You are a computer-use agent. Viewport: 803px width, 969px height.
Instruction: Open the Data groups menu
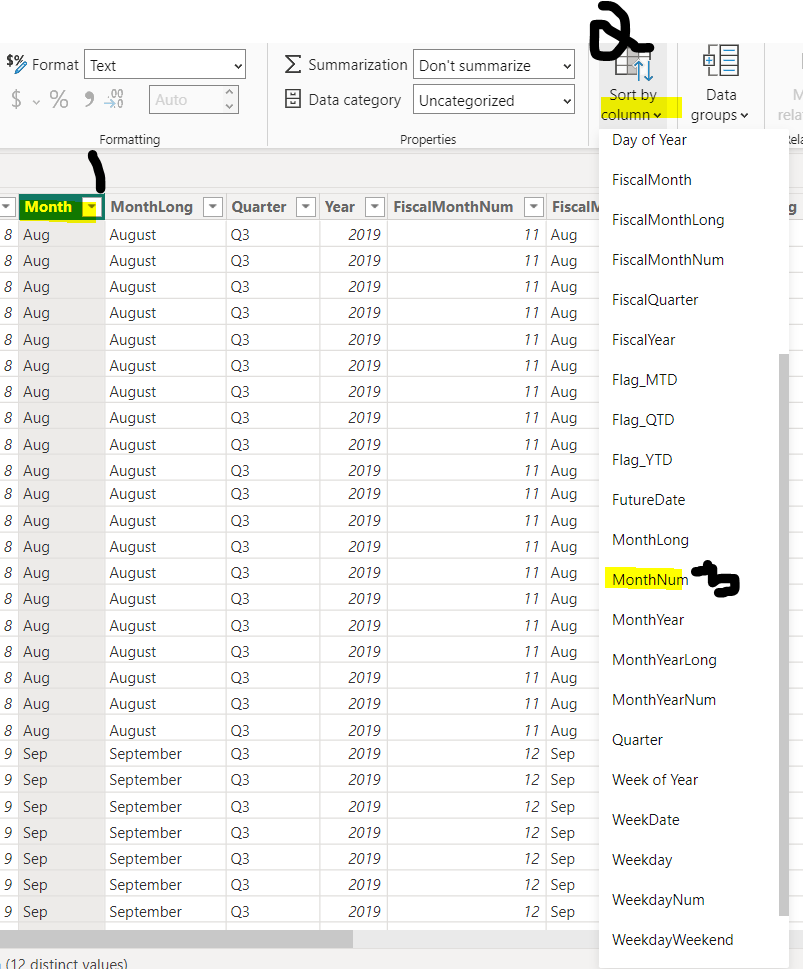pos(720,115)
